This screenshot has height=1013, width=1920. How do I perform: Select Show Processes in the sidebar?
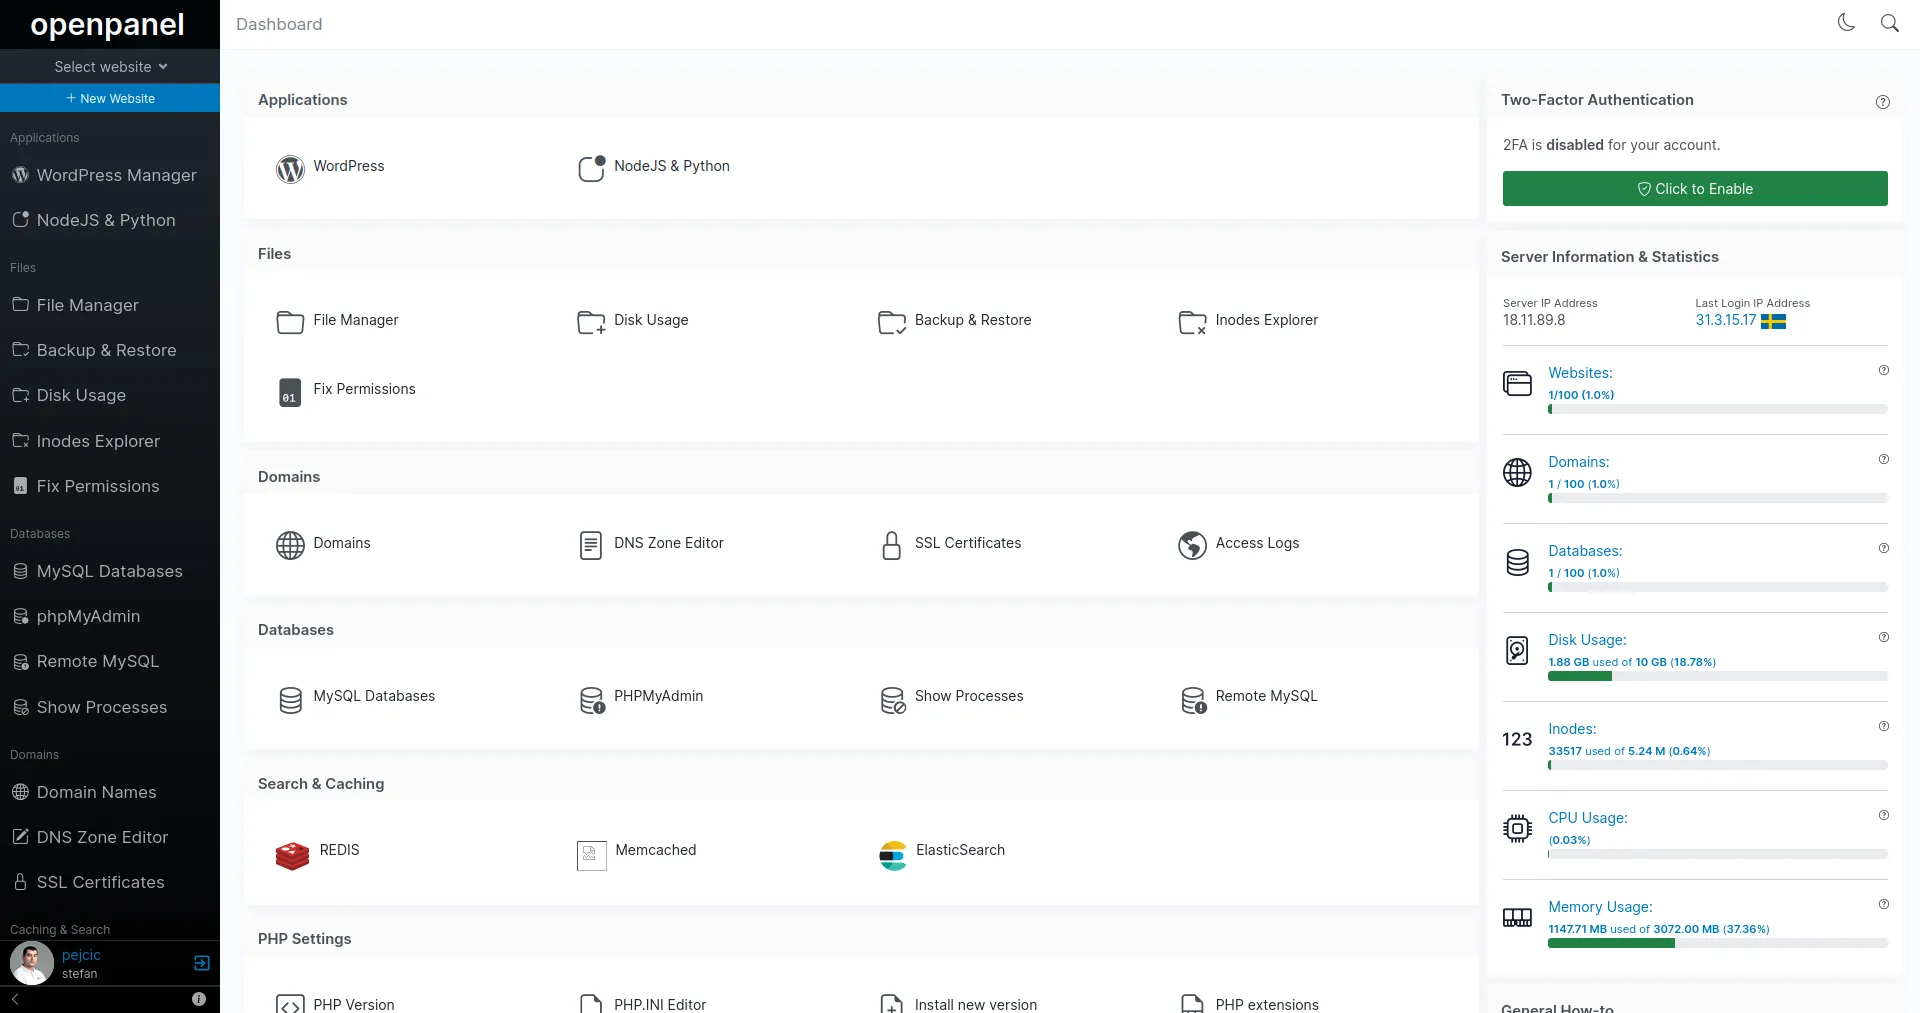point(100,707)
